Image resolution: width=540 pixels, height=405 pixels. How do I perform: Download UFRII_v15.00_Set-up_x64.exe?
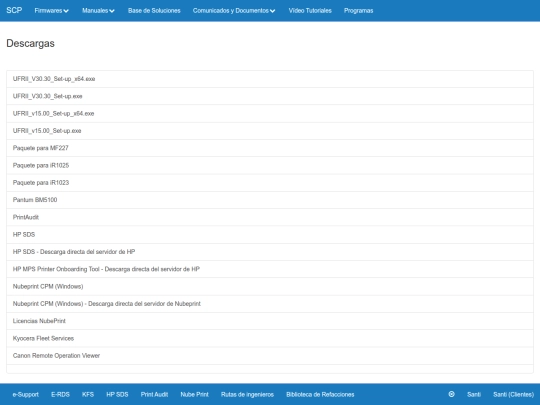[270, 114]
